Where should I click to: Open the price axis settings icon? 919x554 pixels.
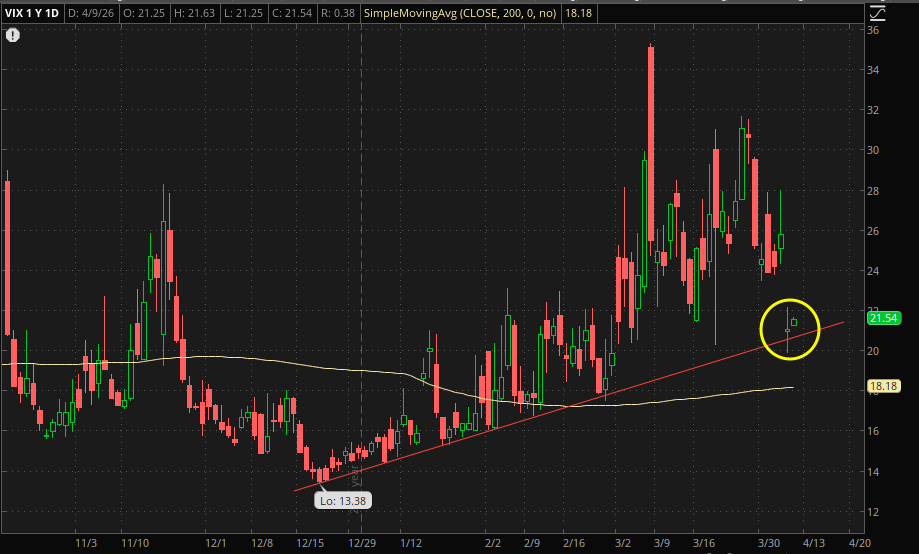[877, 13]
